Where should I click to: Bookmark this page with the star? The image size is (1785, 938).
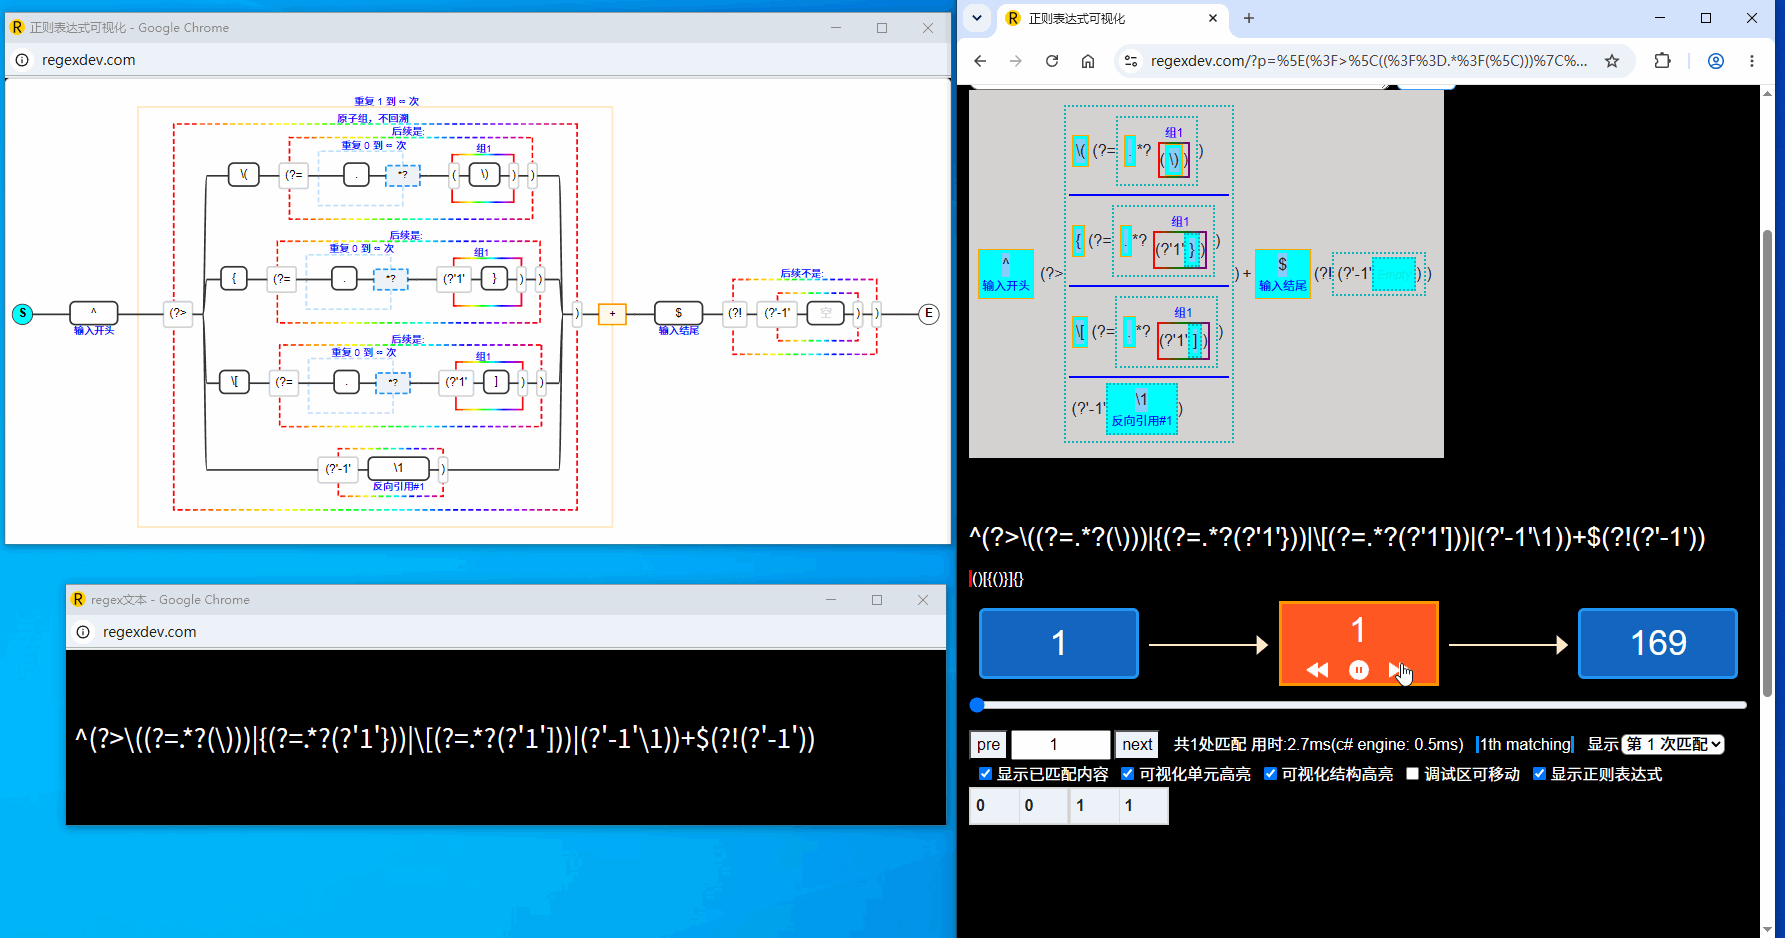coord(1612,61)
